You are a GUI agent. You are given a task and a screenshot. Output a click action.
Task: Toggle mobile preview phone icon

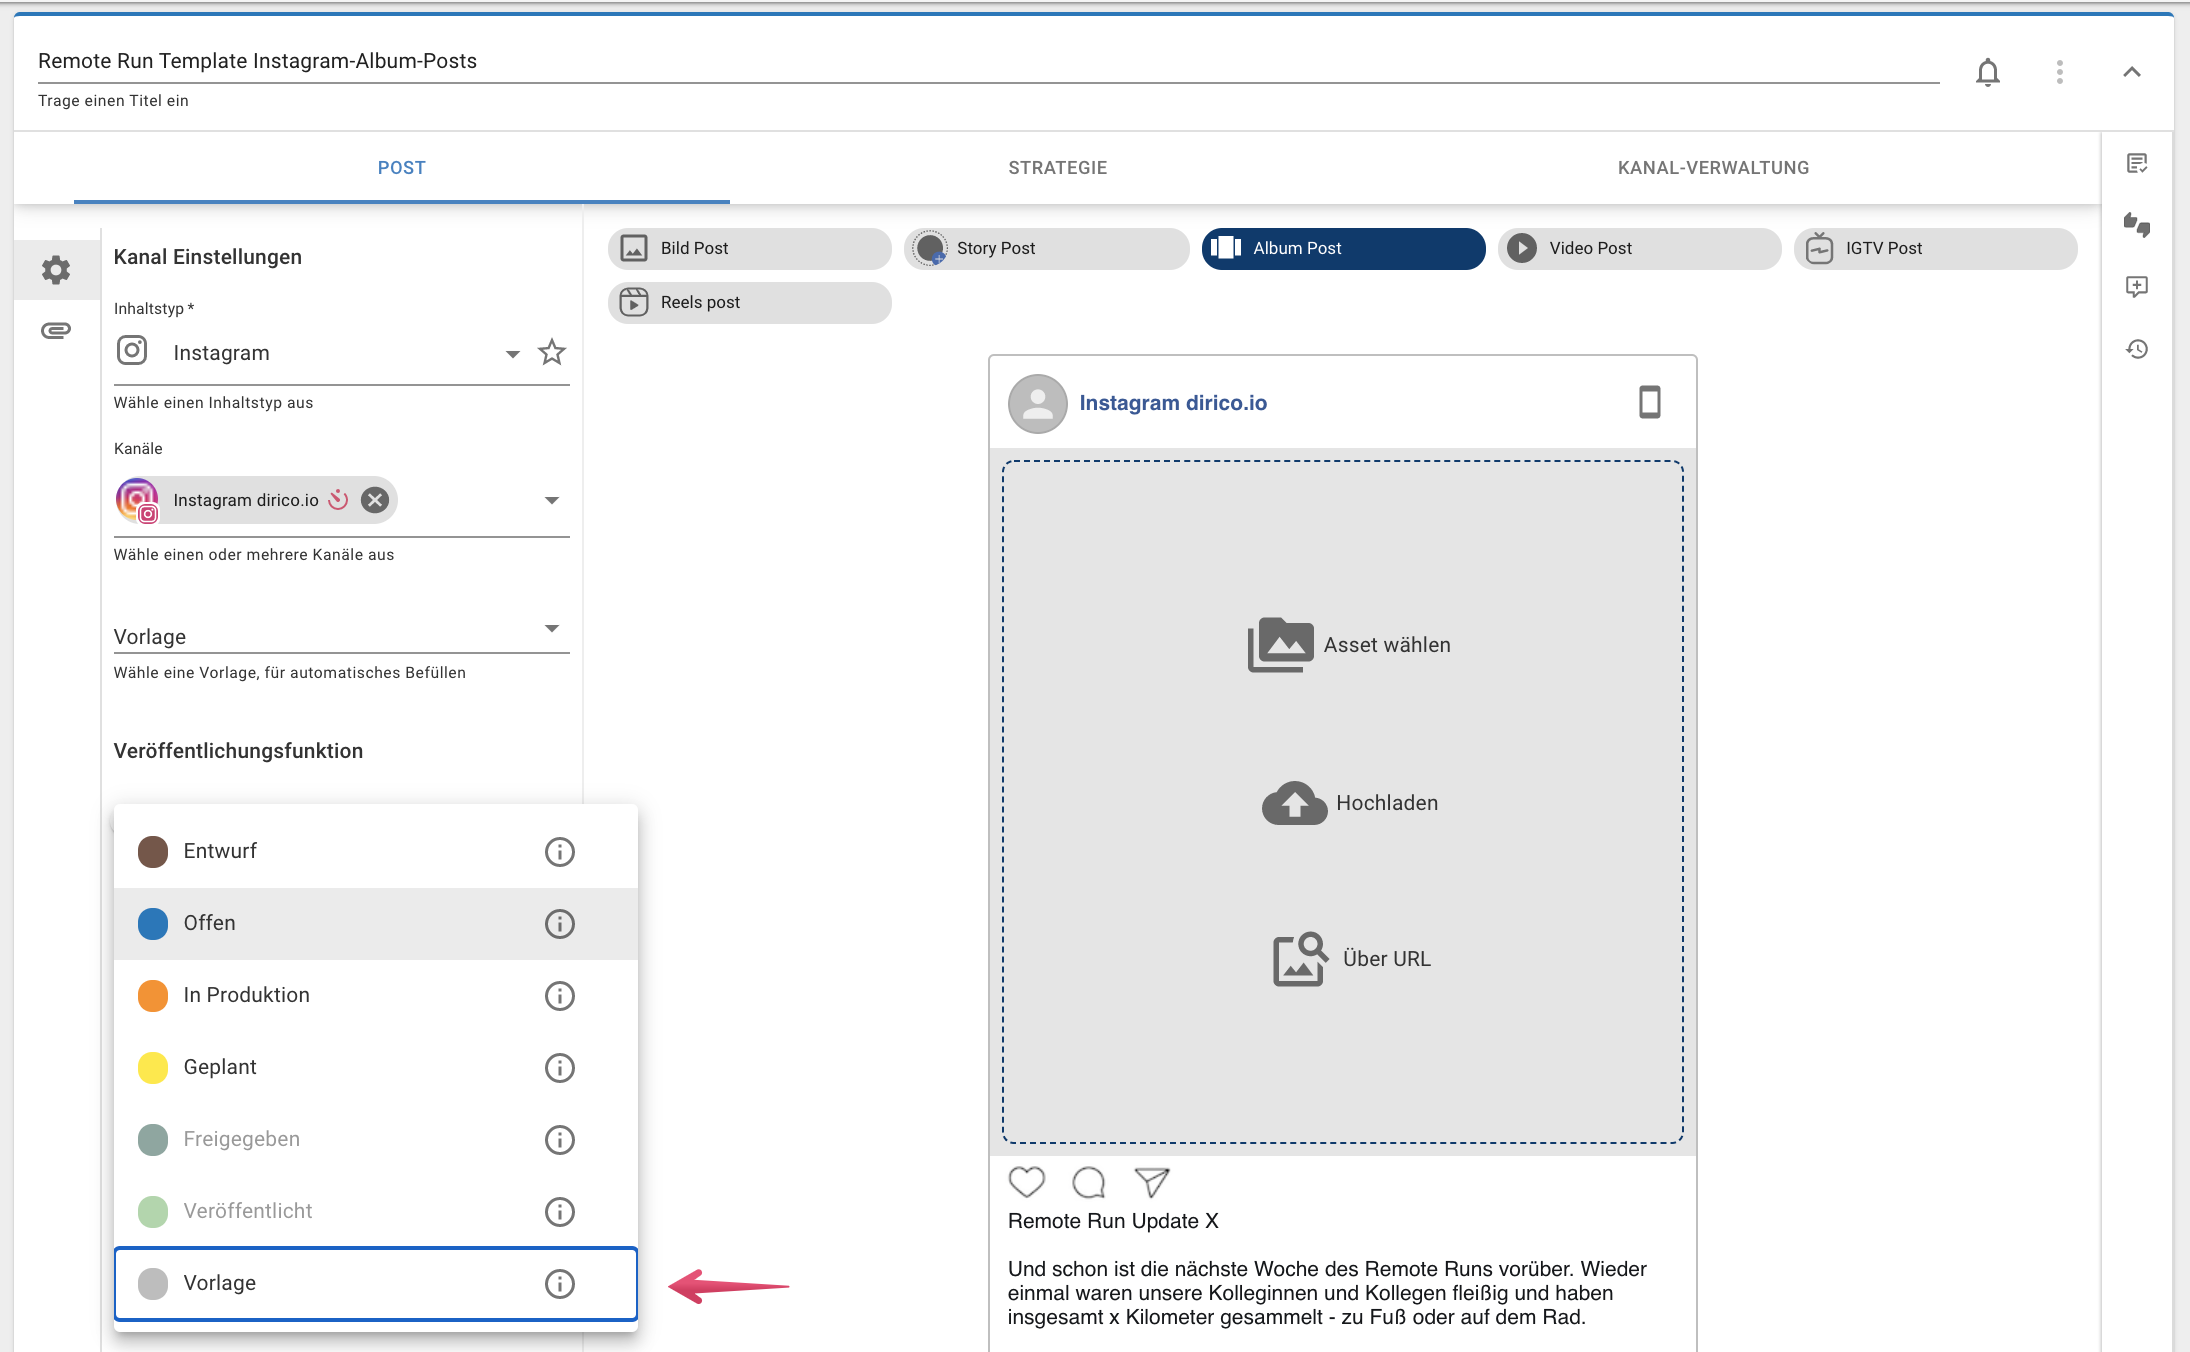tap(1650, 402)
